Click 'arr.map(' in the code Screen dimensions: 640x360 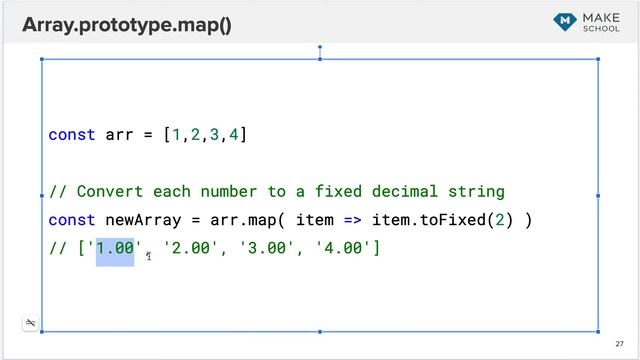[x=247, y=220]
